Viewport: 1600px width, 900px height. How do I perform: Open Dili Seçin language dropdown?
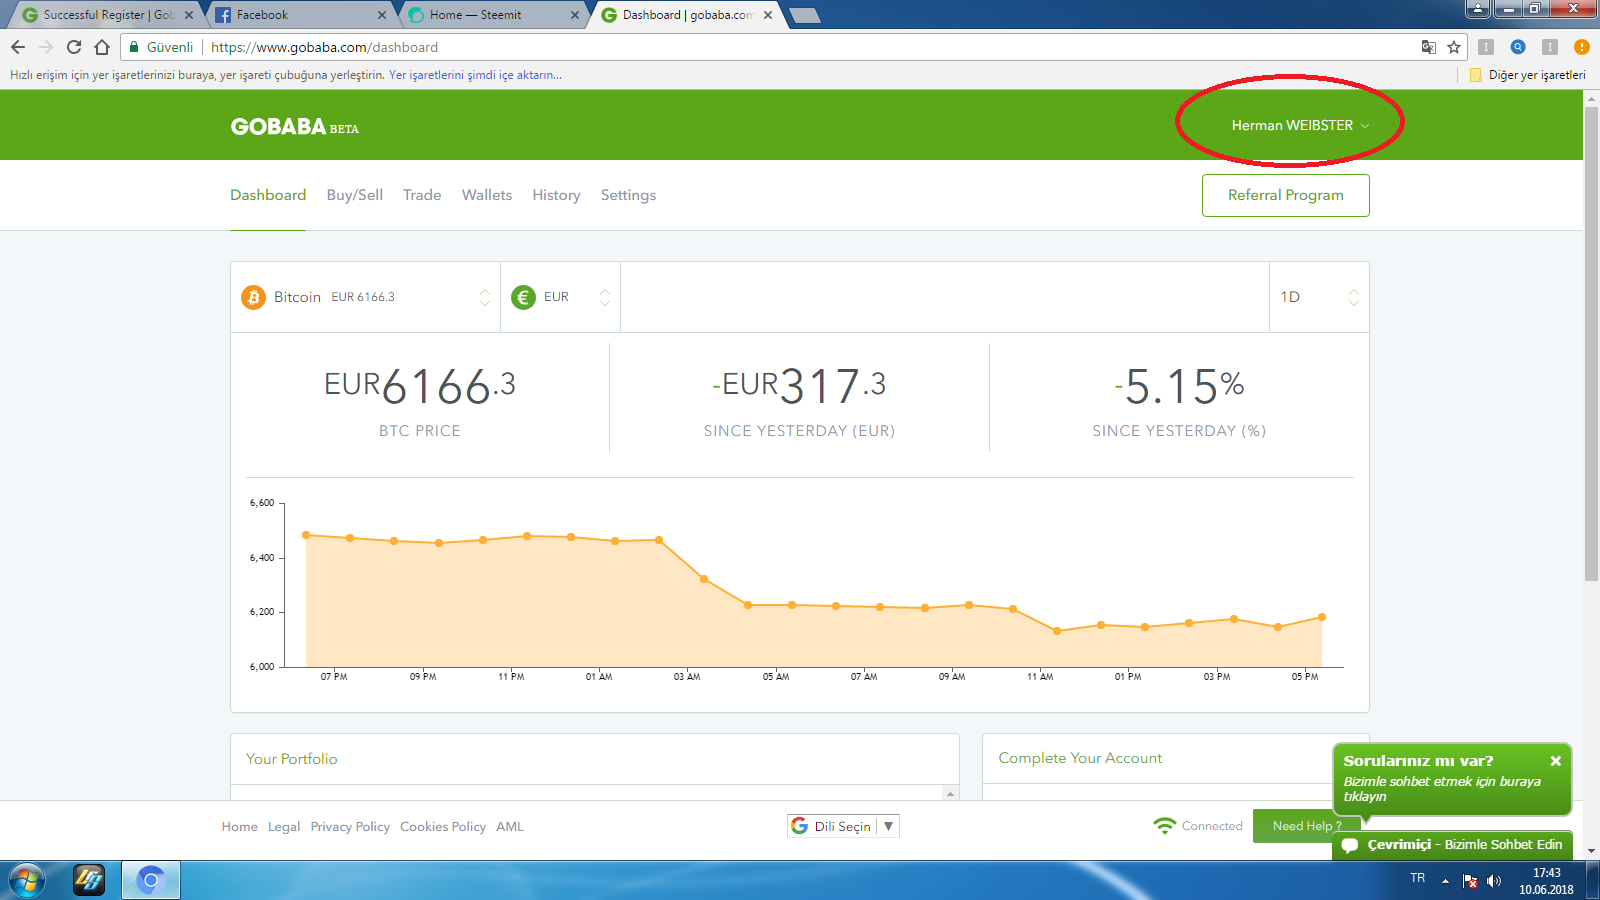coord(843,826)
